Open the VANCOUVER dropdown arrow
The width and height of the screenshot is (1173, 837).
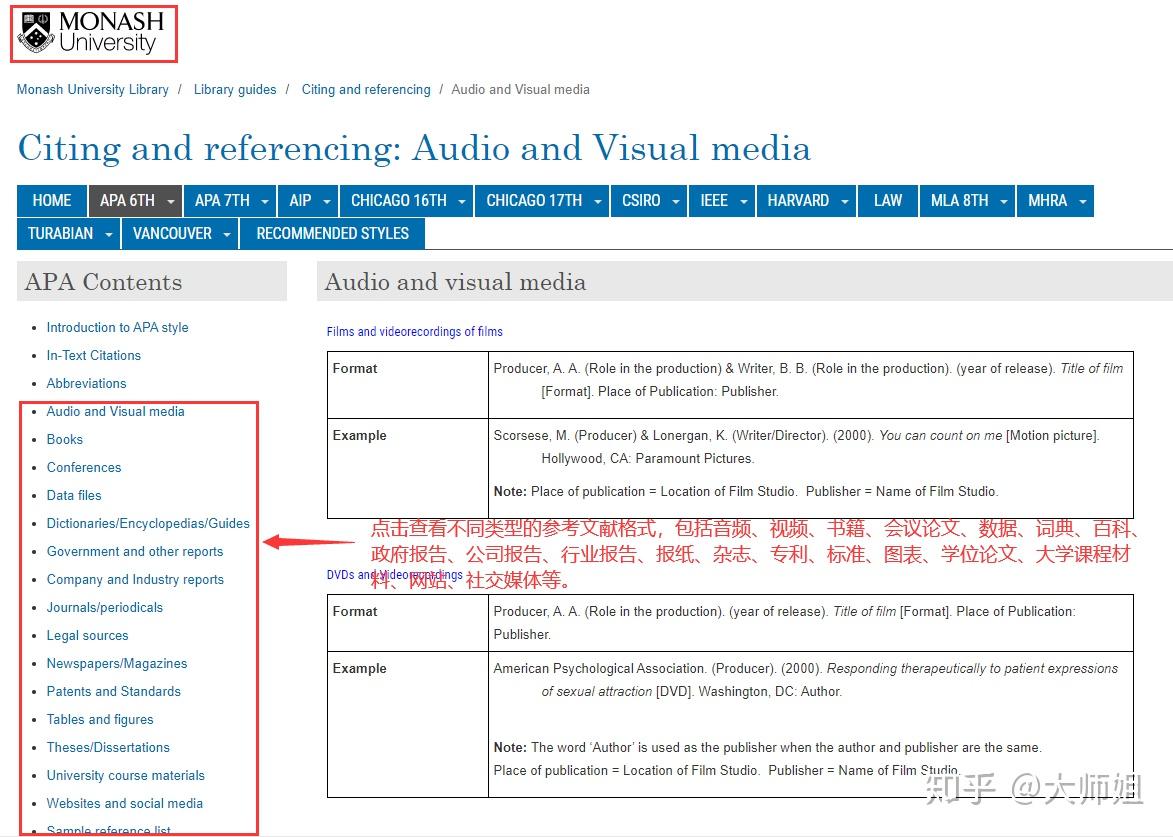227,234
